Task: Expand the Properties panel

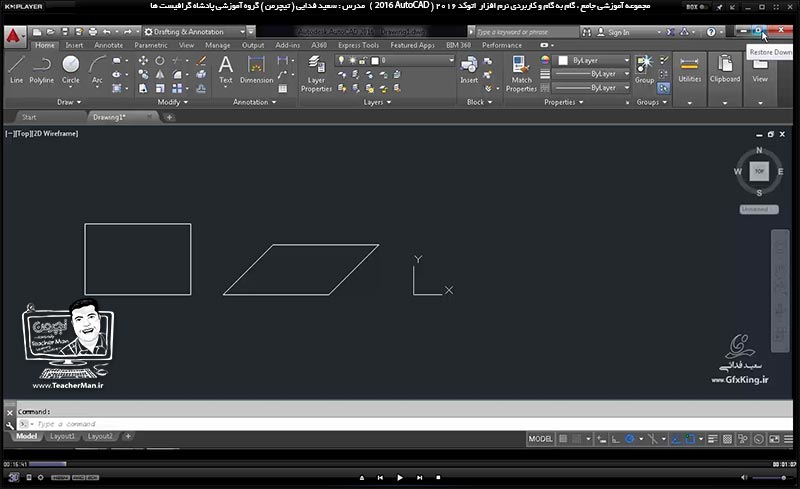Action: click(563, 102)
